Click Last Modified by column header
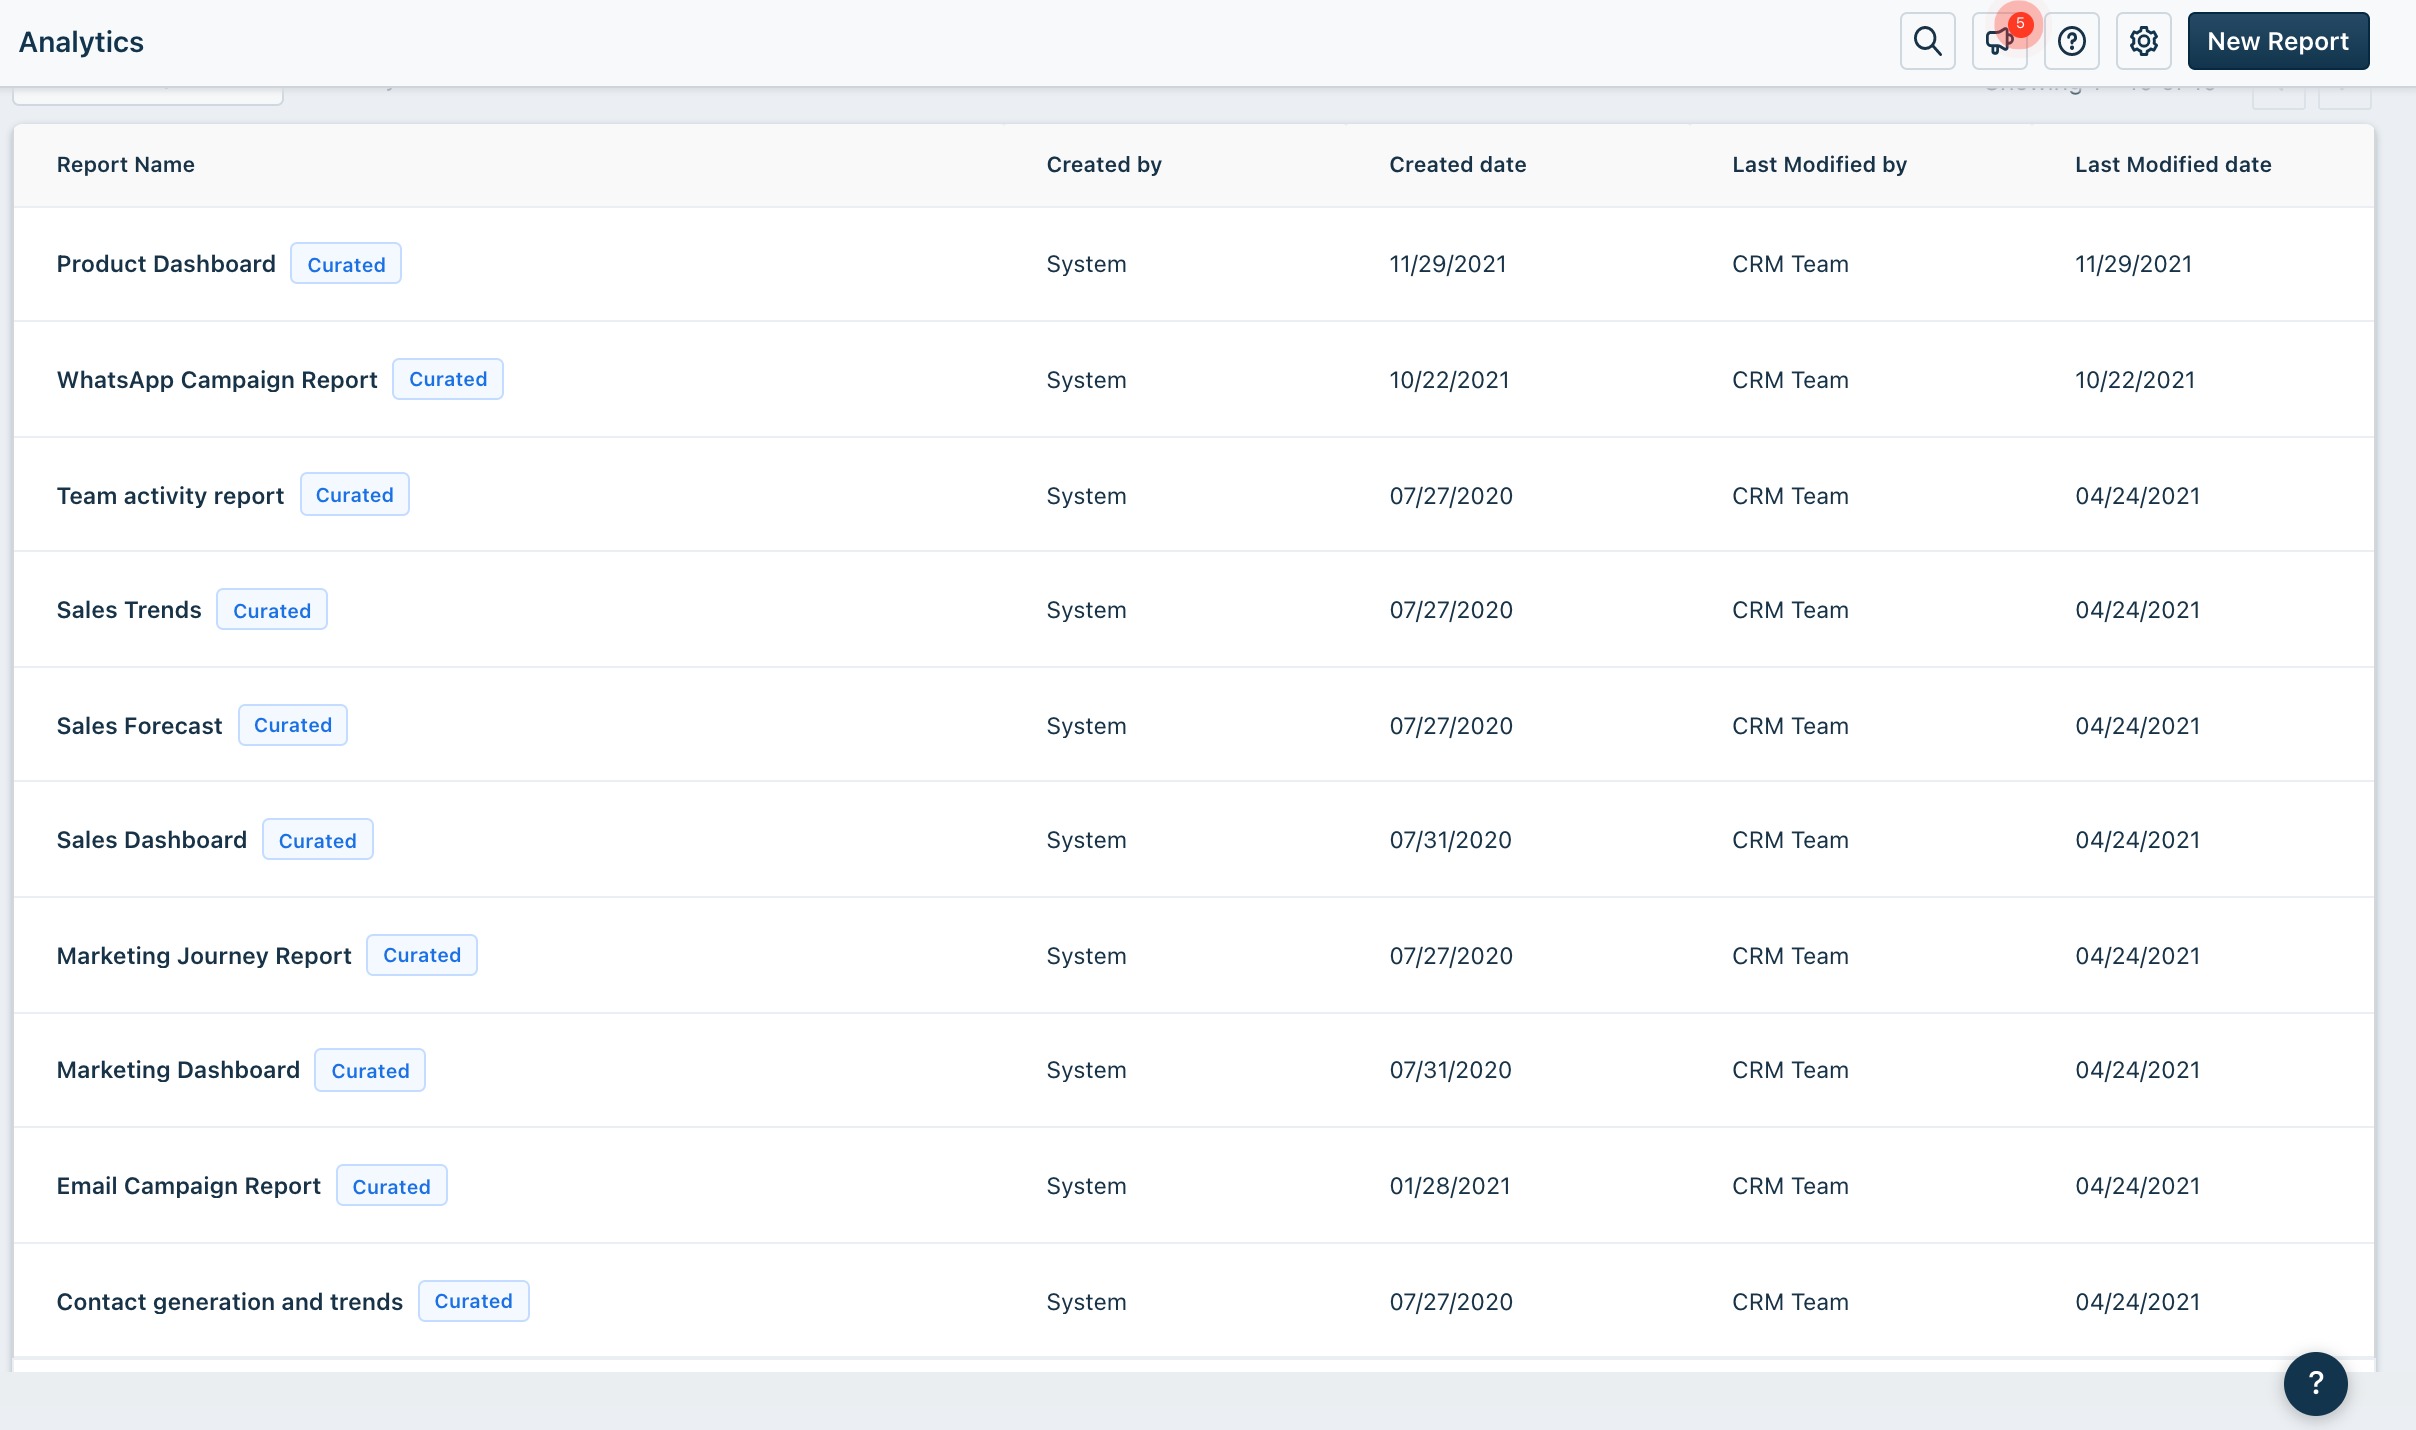This screenshot has height=1430, width=2416. point(1820,165)
